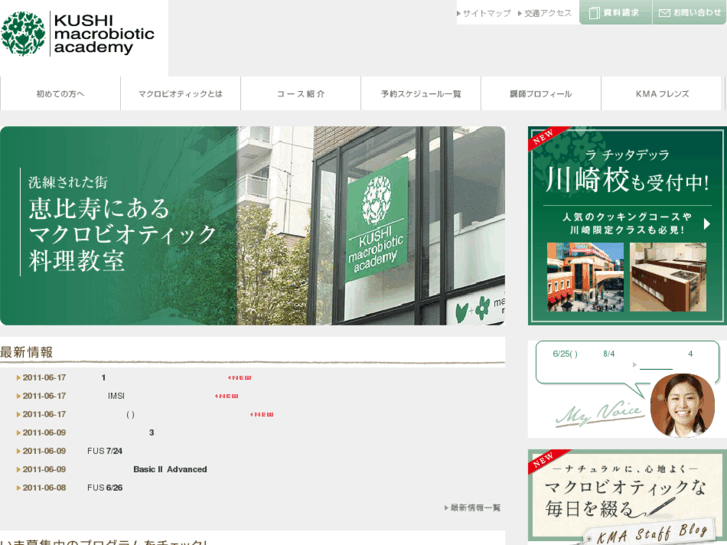Open the 2011-06-17 IMSI news entry
The height and width of the screenshot is (545, 727).
(128, 396)
